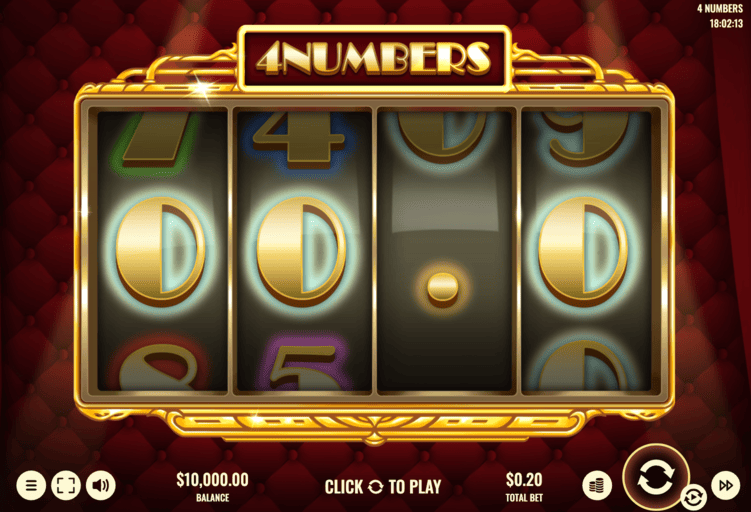Image resolution: width=751 pixels, height=512 pixels.
Task: Enable autoplay with small circular play icon
Action: click(693, 498)
